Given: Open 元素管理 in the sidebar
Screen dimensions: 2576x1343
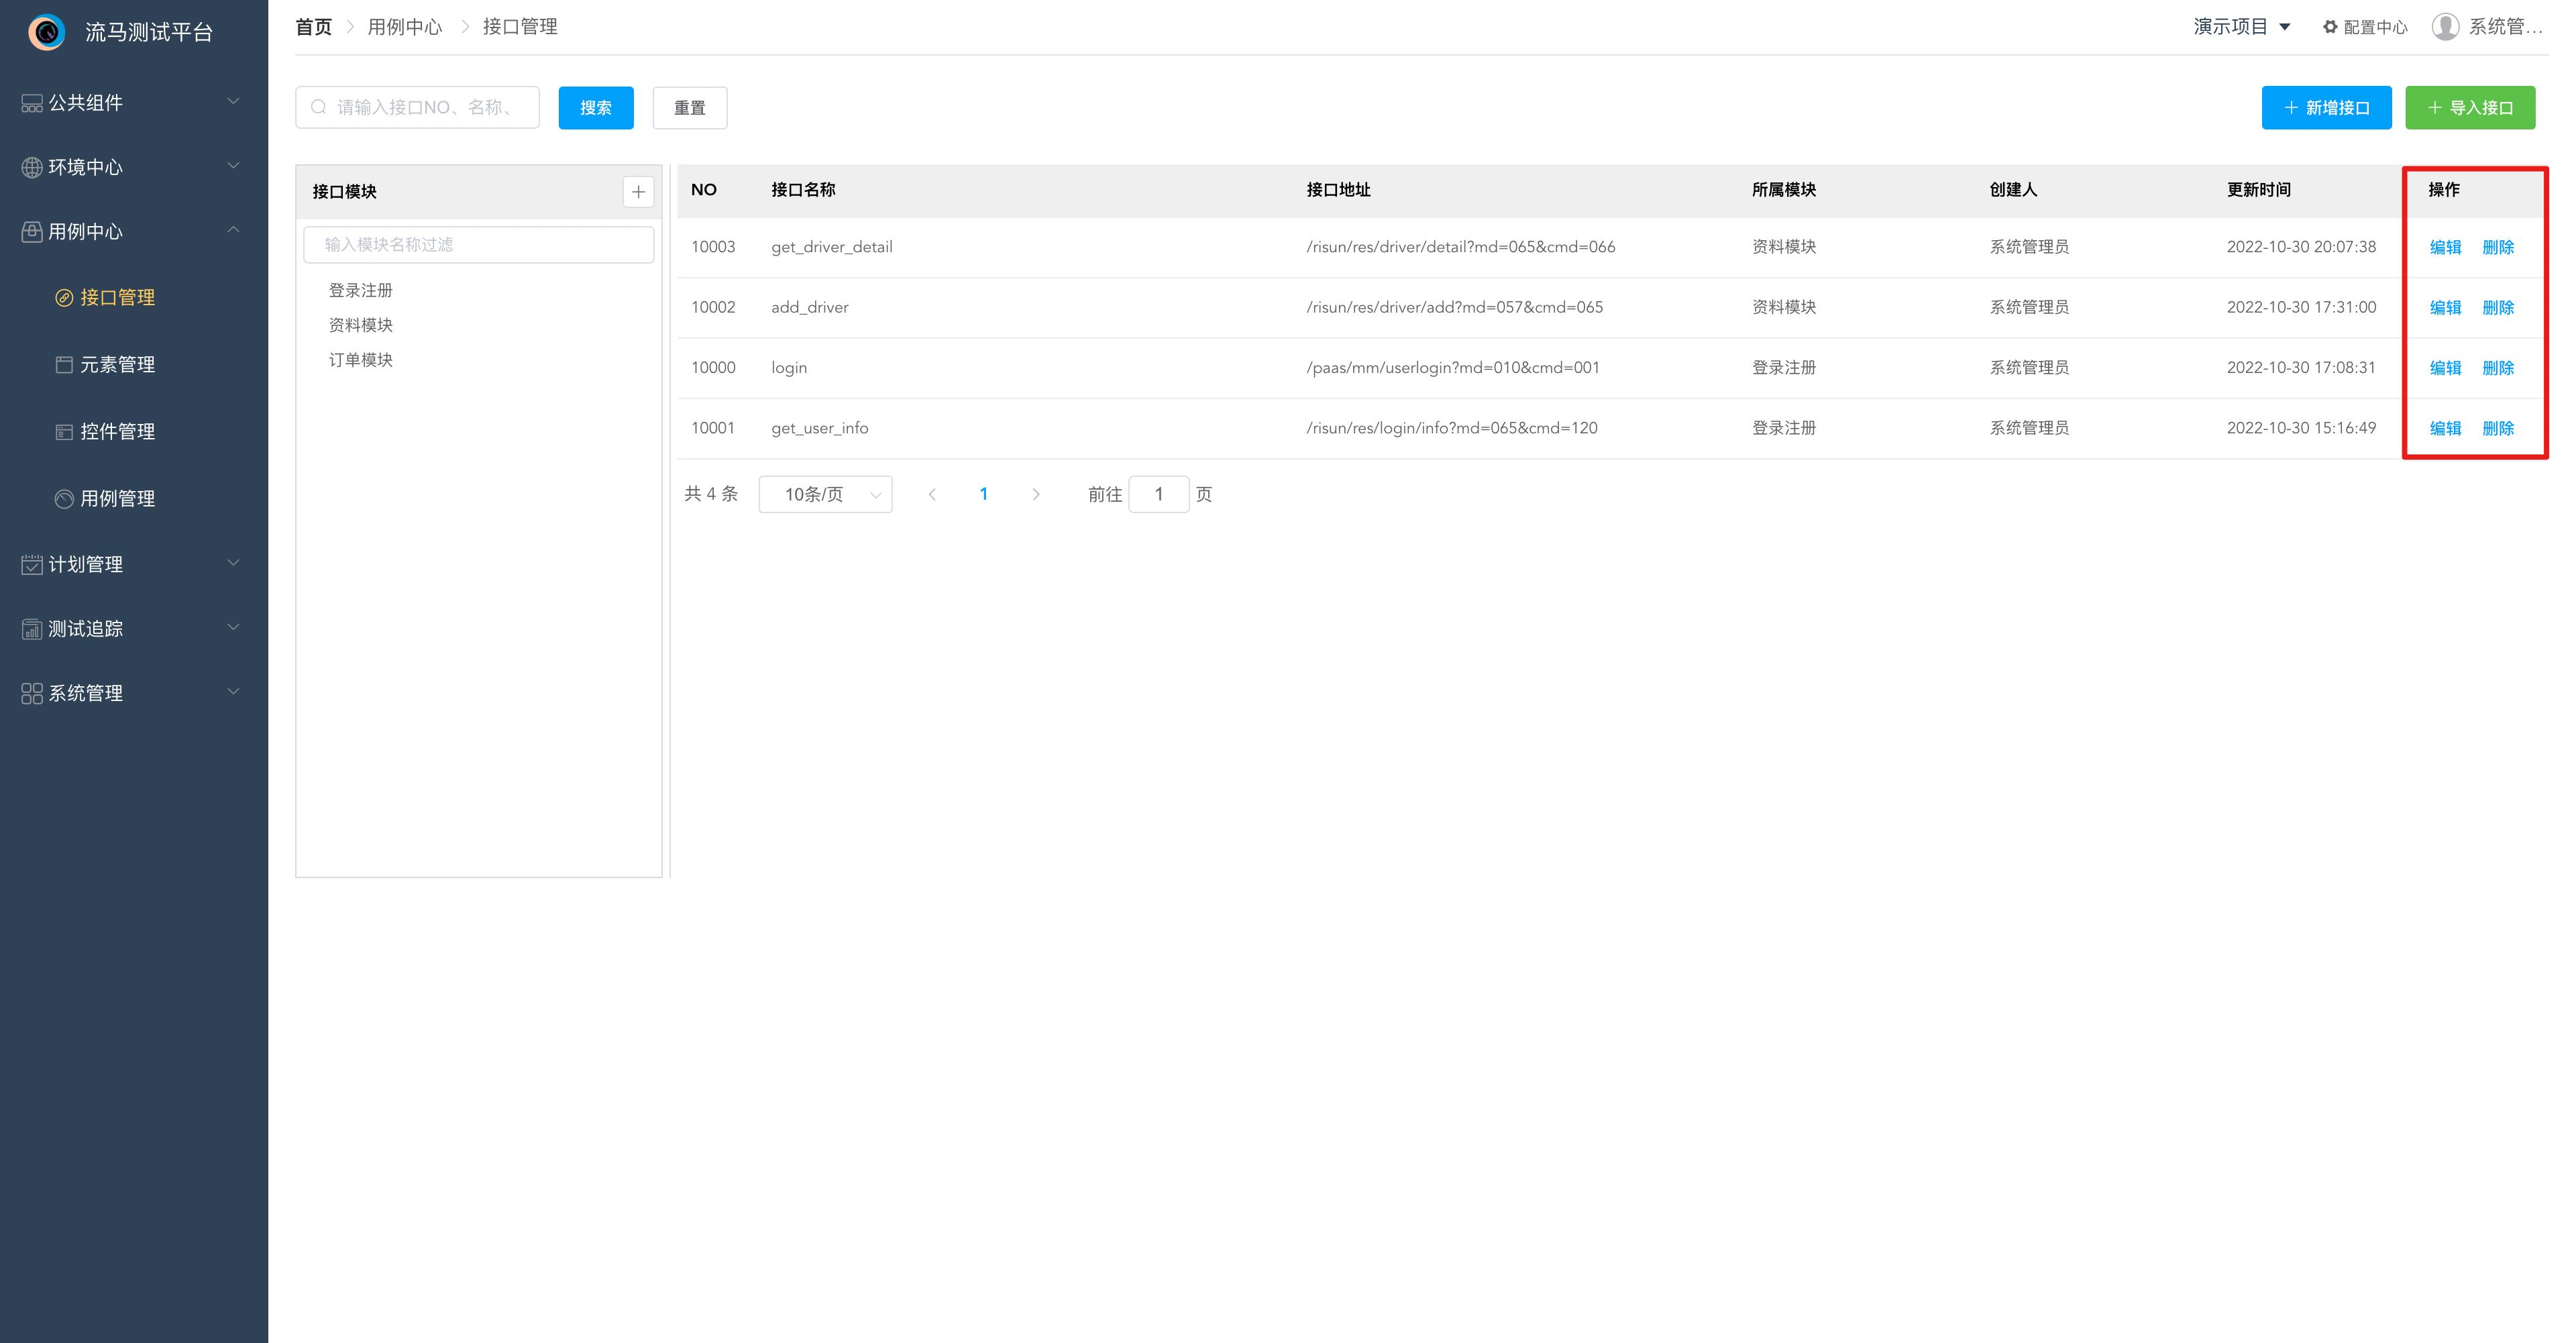Looking at the screenshot, I should click(117, 365).
